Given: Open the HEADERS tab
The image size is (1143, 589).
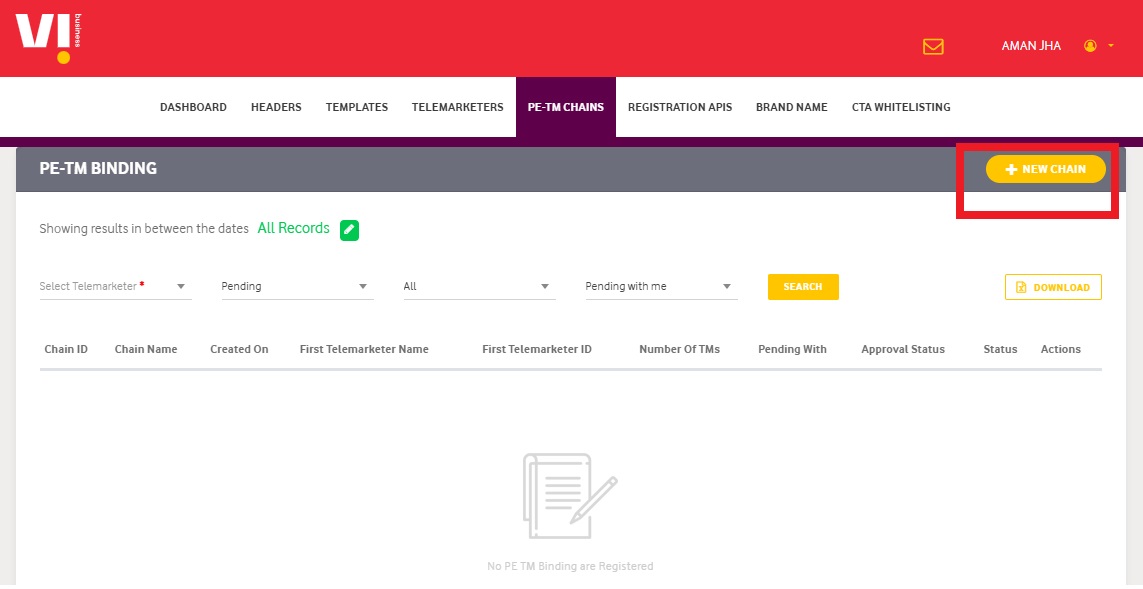Looking at the screenshot, I should click(x=276, y=107).
